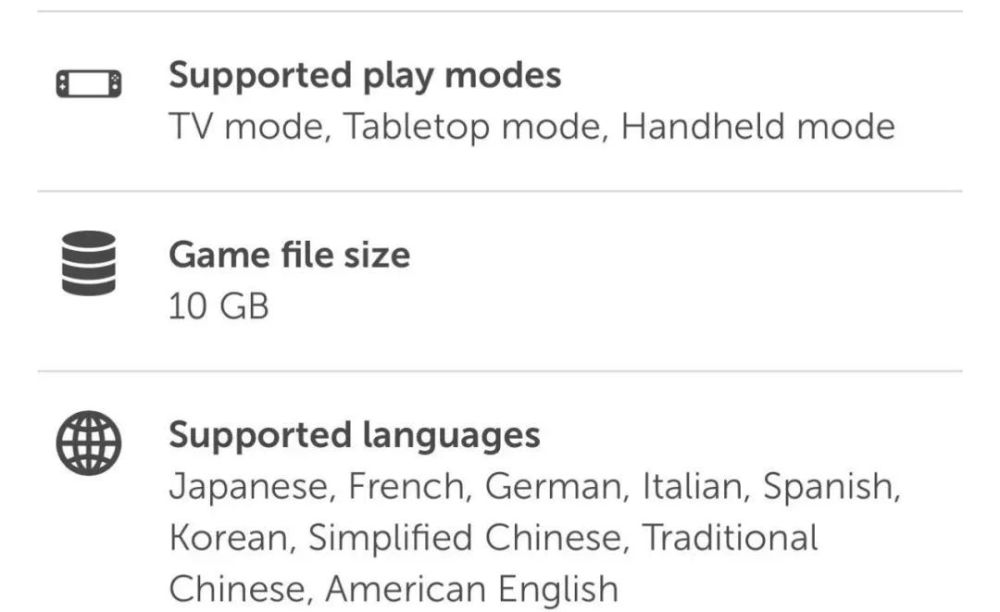Click the storage disk stack icon
Viewport: 1000px width, 612px height.
click(88, 262)
